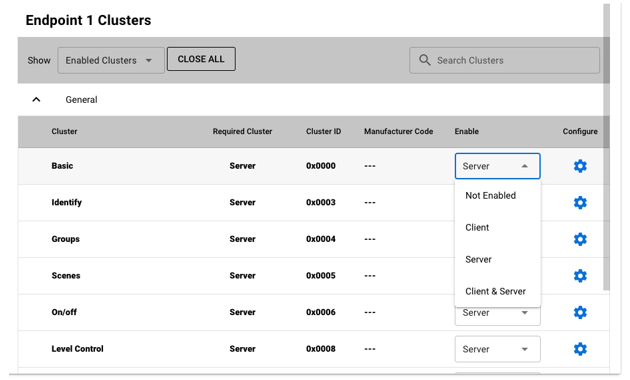This screenshot has height=380, width=630.
Task: Open the Enabled Clusters show dropdown
Action: tap(111, 60)
